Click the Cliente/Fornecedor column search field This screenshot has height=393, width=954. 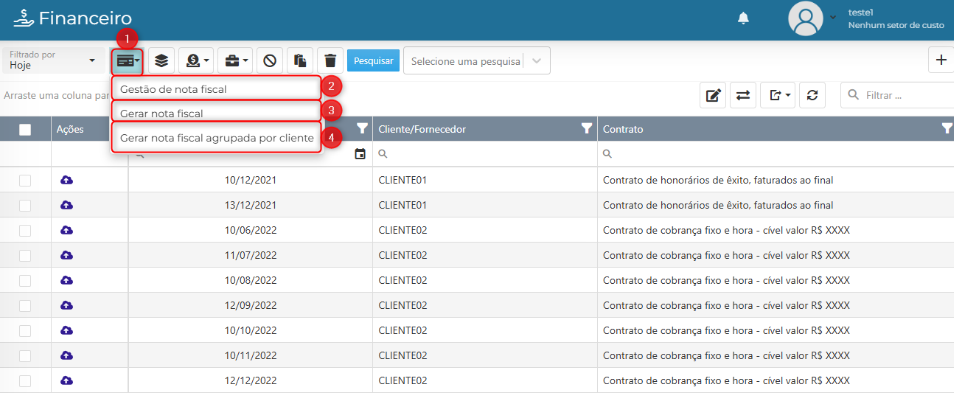pos(486,155)
